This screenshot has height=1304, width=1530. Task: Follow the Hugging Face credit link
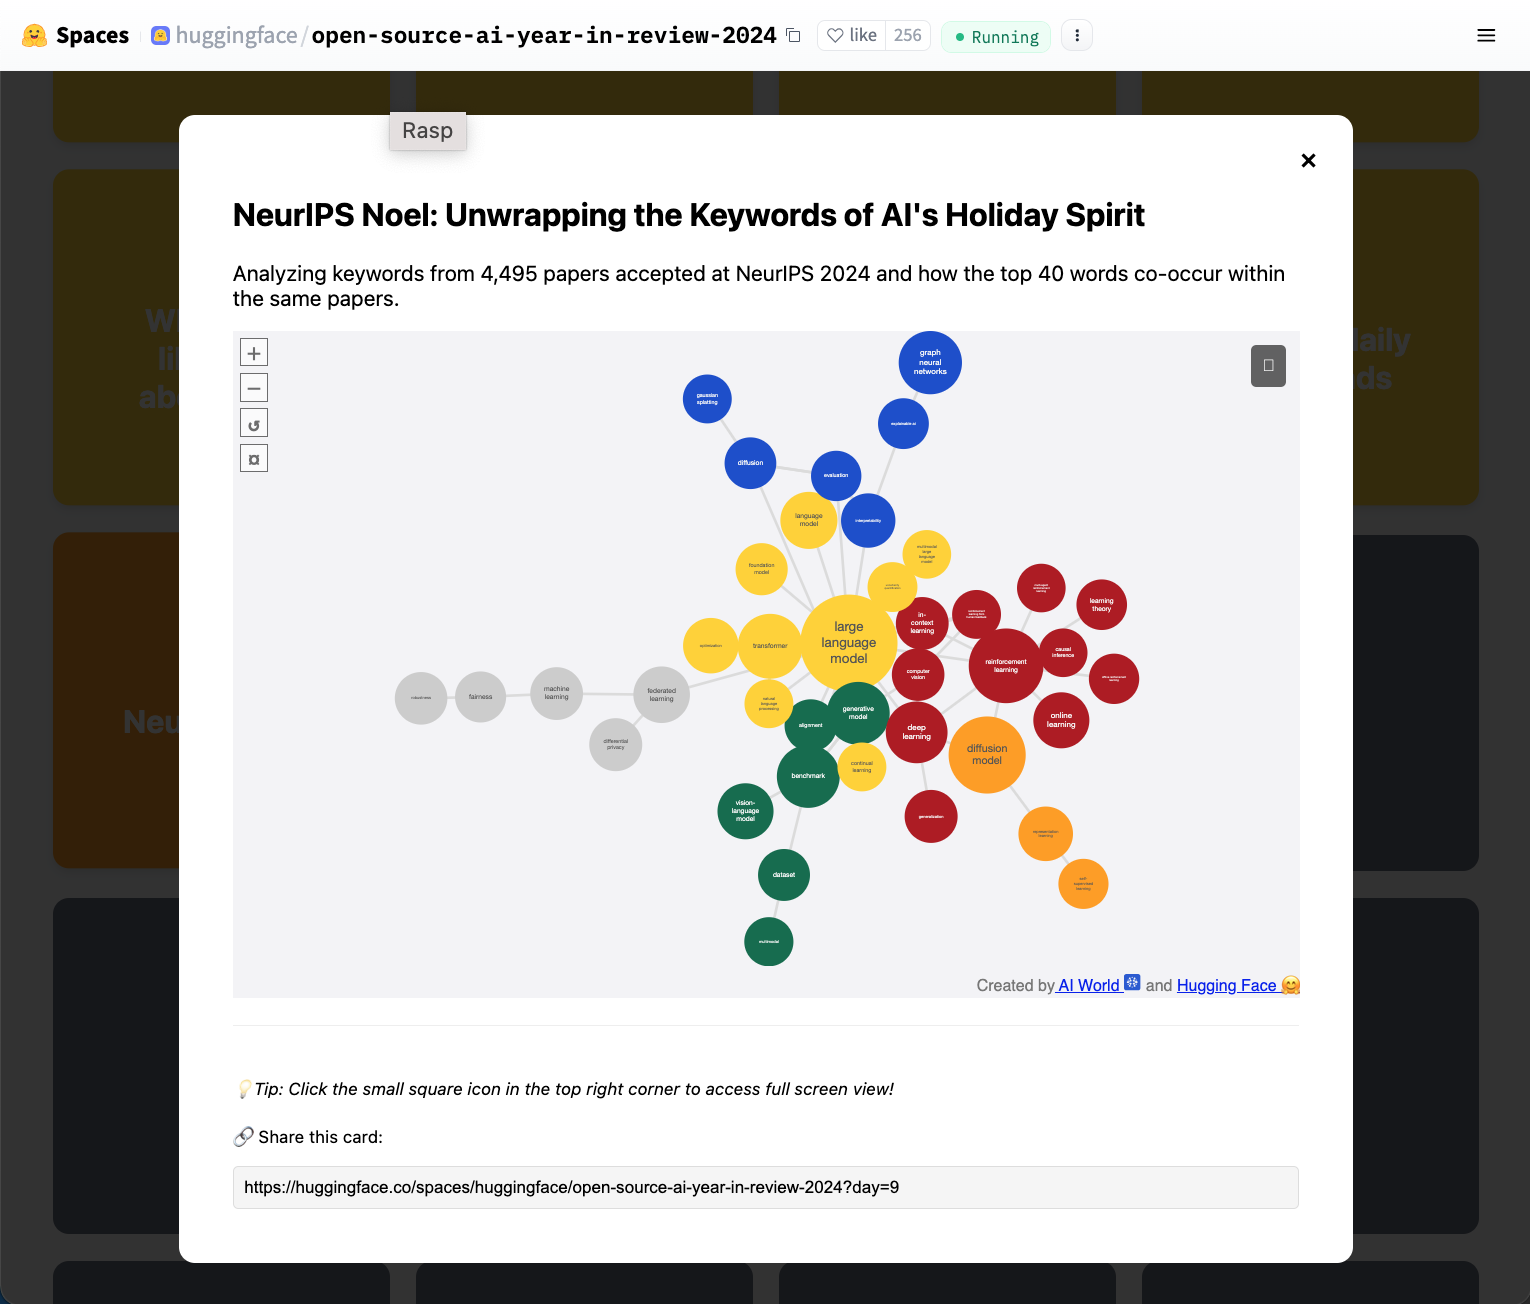point(1227,986)
